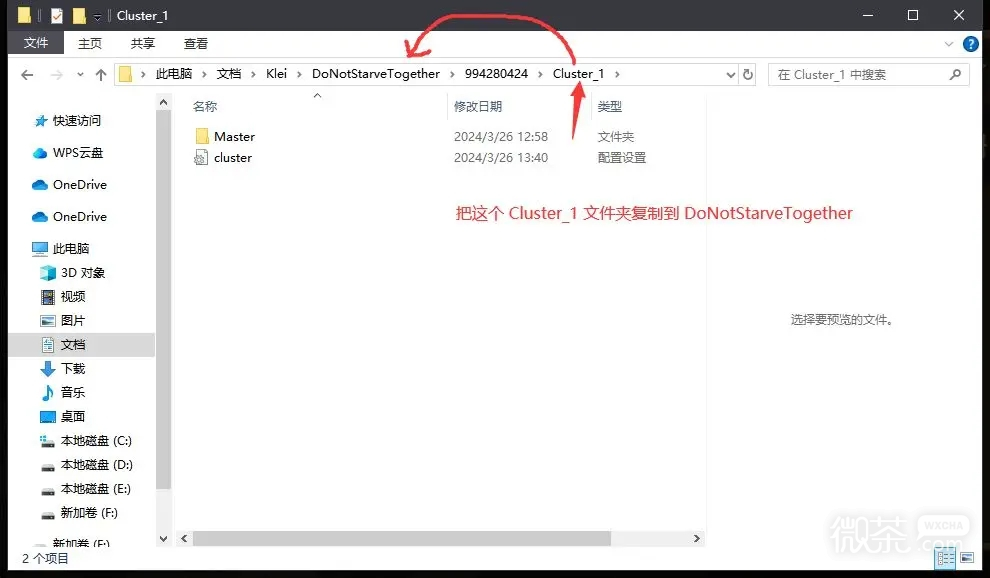The height and width of the screenshot is (578, 990).
Task: Sort by 类型 column header
Action: click(x=610, y=107)
